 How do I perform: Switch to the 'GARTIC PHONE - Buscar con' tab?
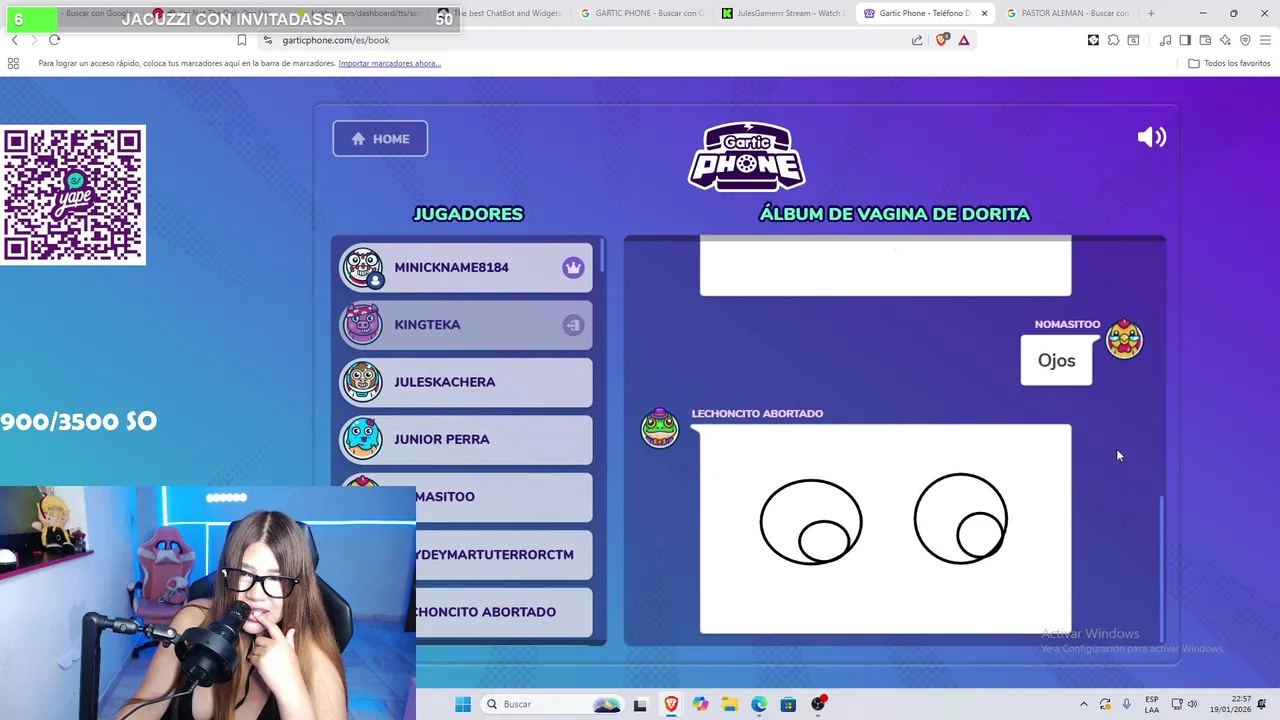point(642,13)
